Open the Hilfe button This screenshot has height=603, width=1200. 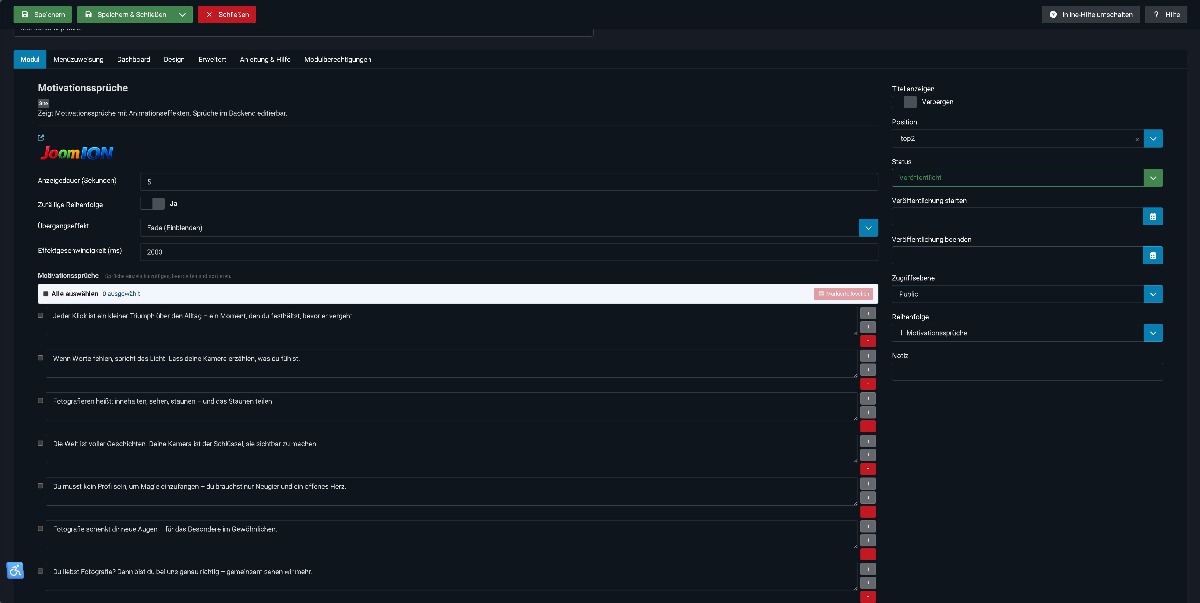1166,15
